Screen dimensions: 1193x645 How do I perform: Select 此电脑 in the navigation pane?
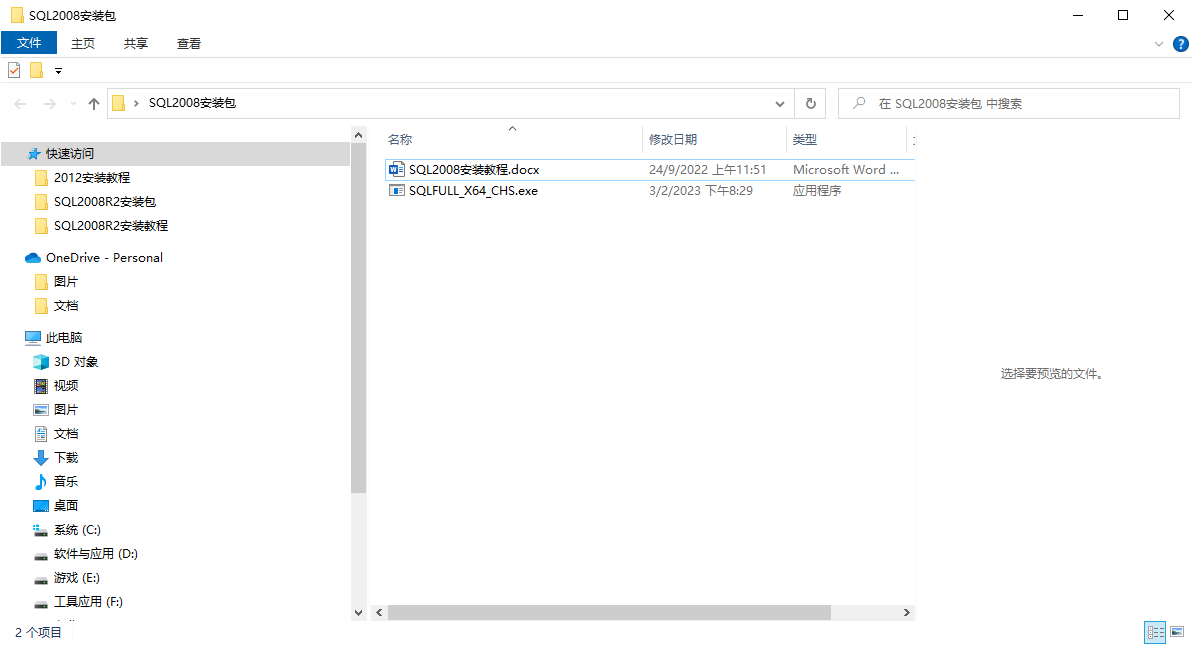point(64,338)
